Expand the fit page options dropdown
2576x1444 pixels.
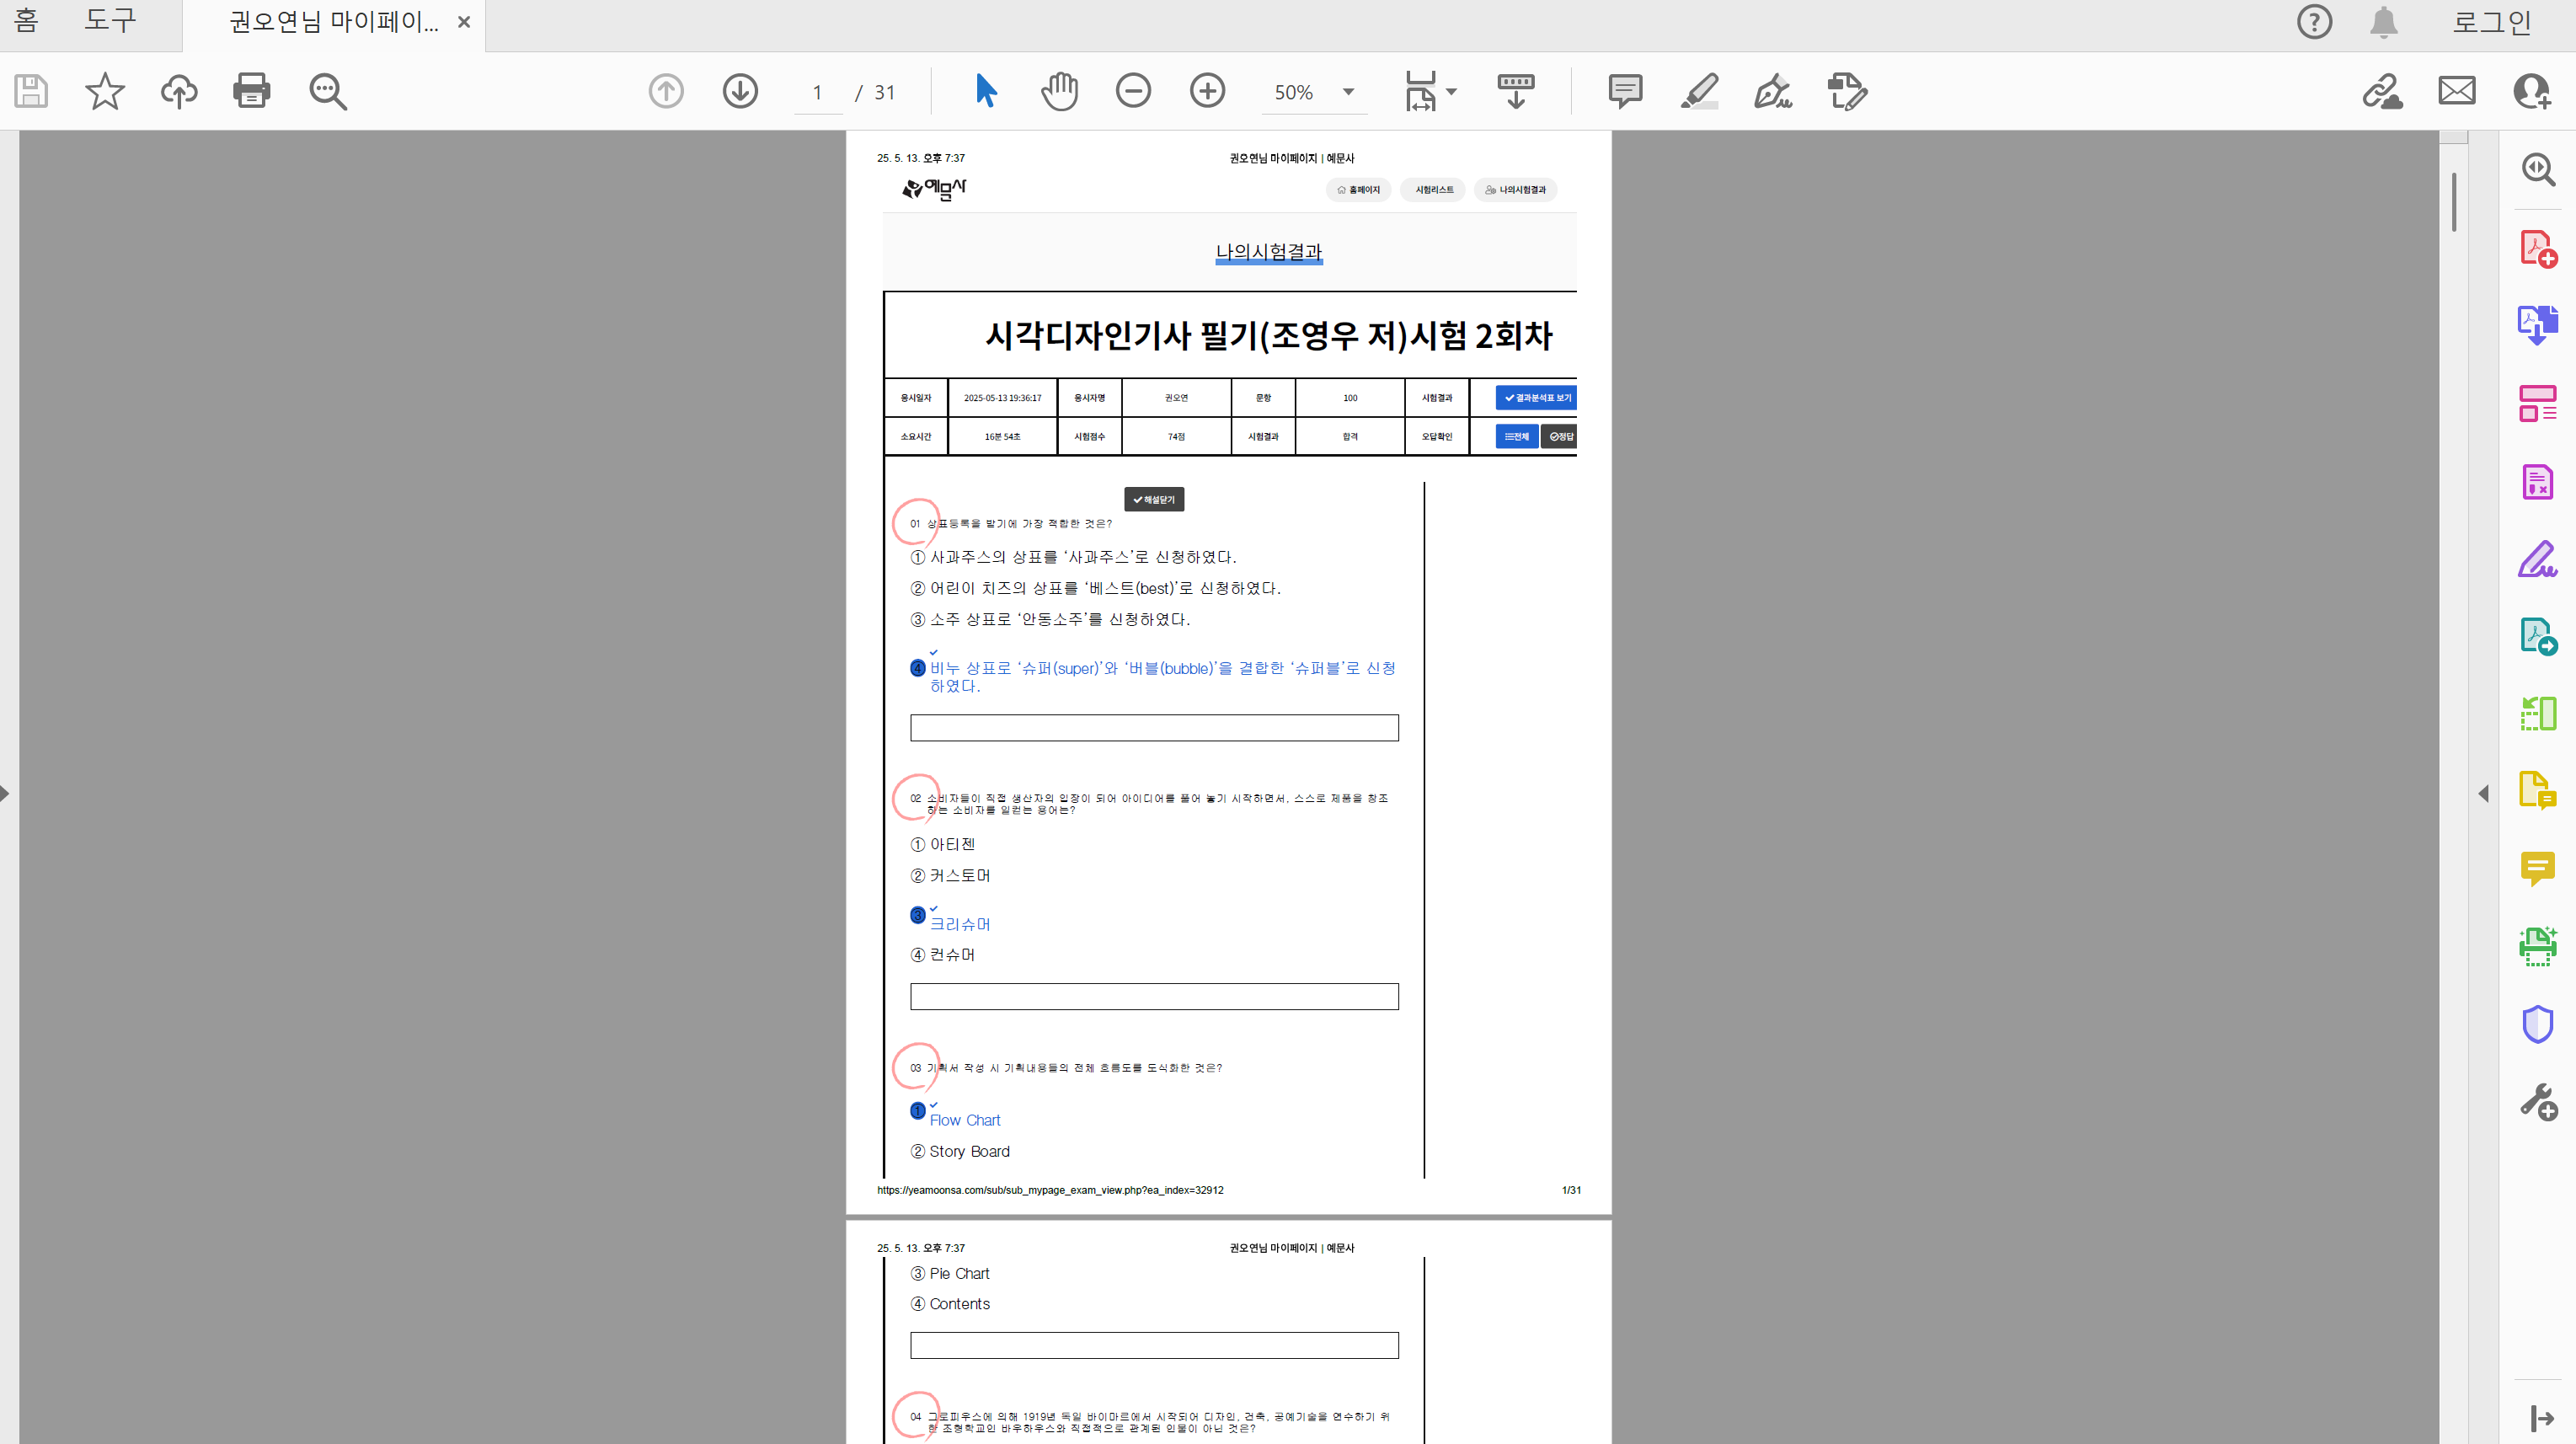click(x=1451, y=92)
